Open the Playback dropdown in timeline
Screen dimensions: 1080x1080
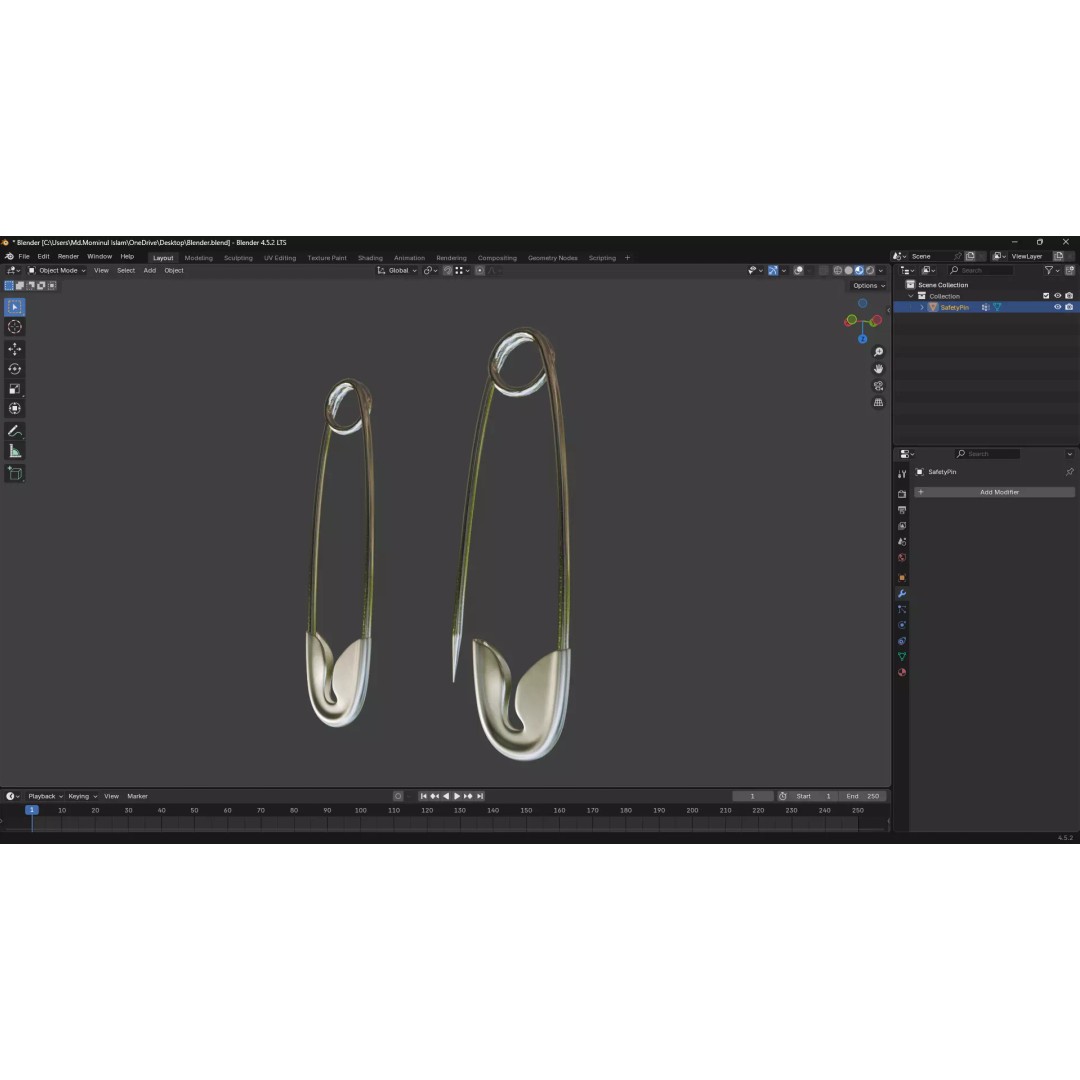45,796
